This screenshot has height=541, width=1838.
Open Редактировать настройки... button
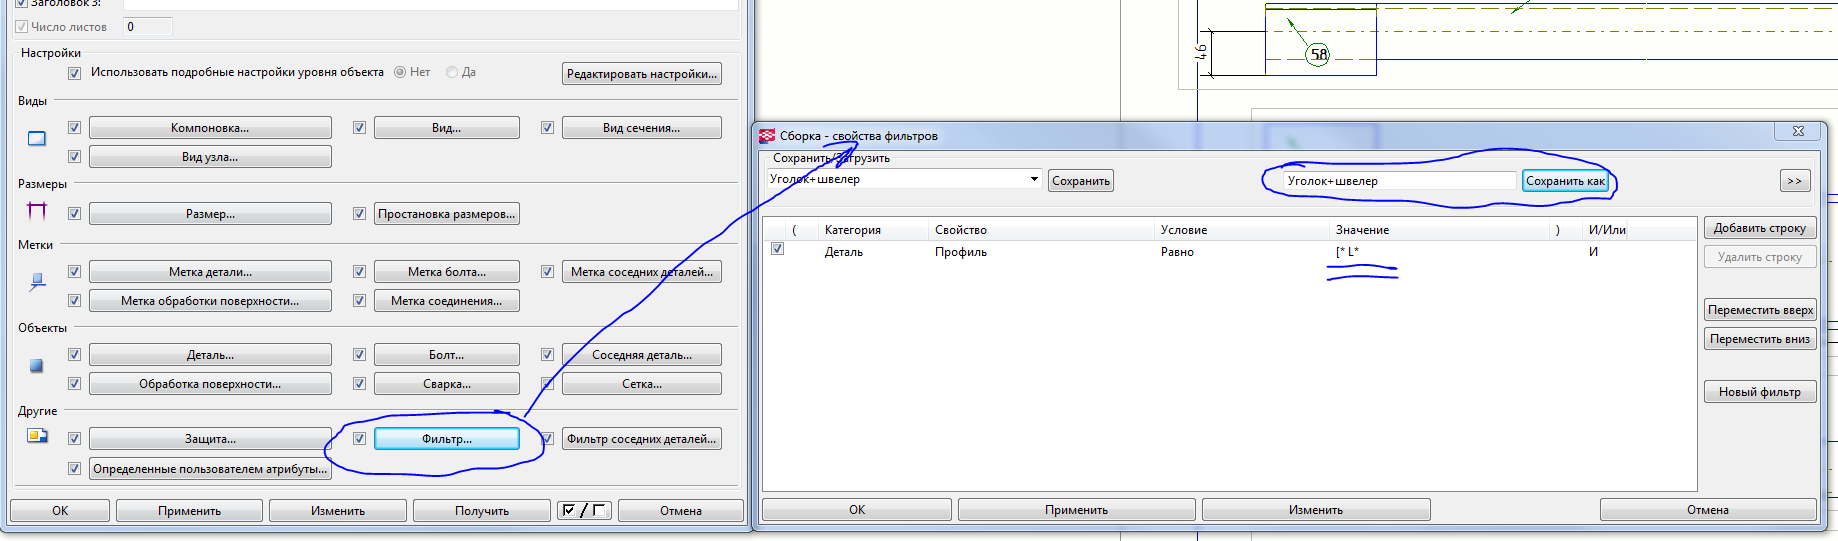click(x=642, y=74)
